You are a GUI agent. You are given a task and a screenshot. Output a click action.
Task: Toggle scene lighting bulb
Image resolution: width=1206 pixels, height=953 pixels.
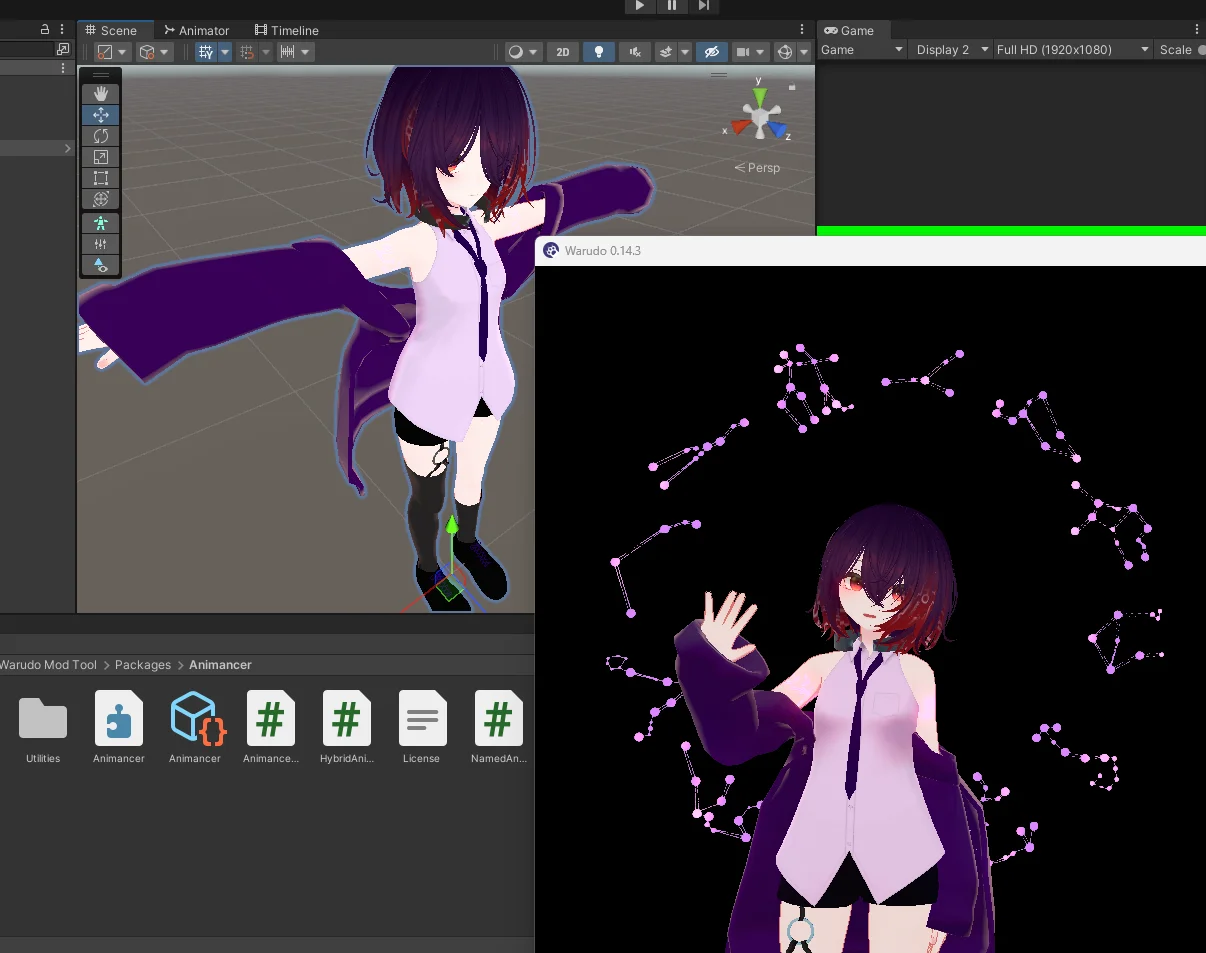[x=598, y=52]
